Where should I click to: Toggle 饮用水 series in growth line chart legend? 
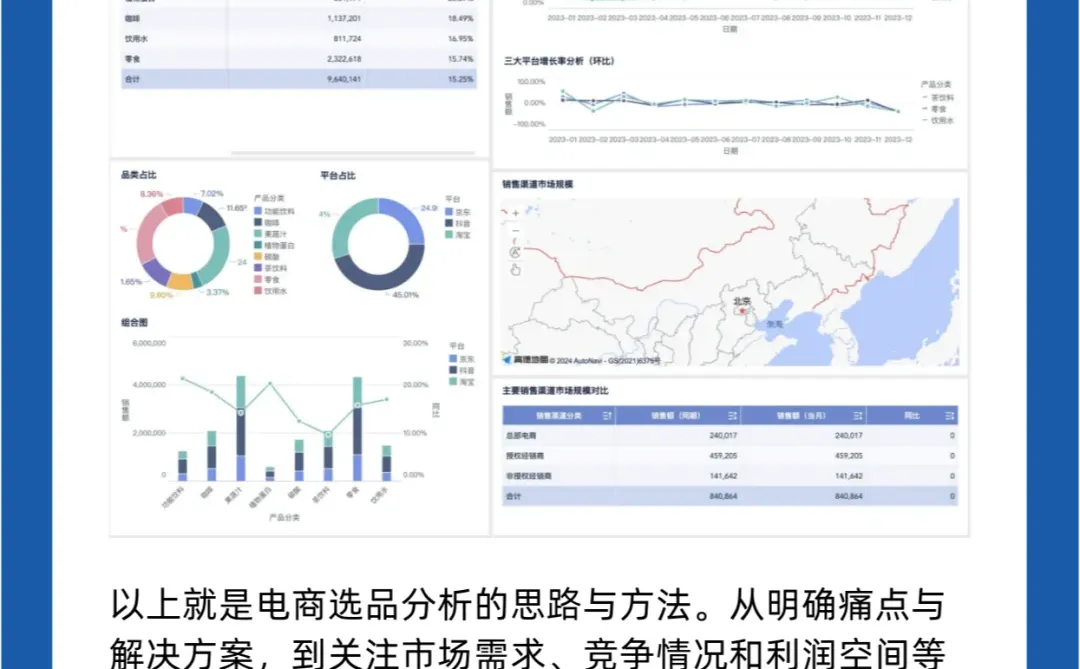point(937,120)
